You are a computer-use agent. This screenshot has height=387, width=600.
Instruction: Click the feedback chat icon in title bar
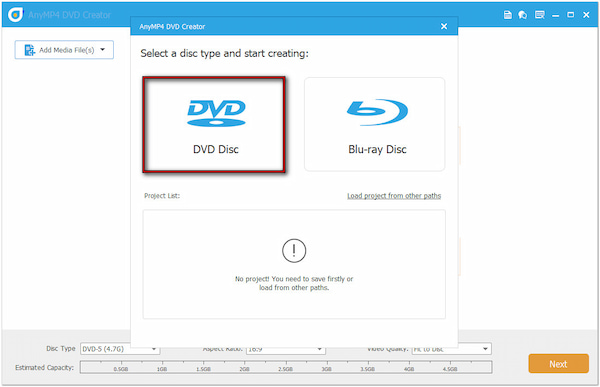pyautogui.click(x=523, y=15)
